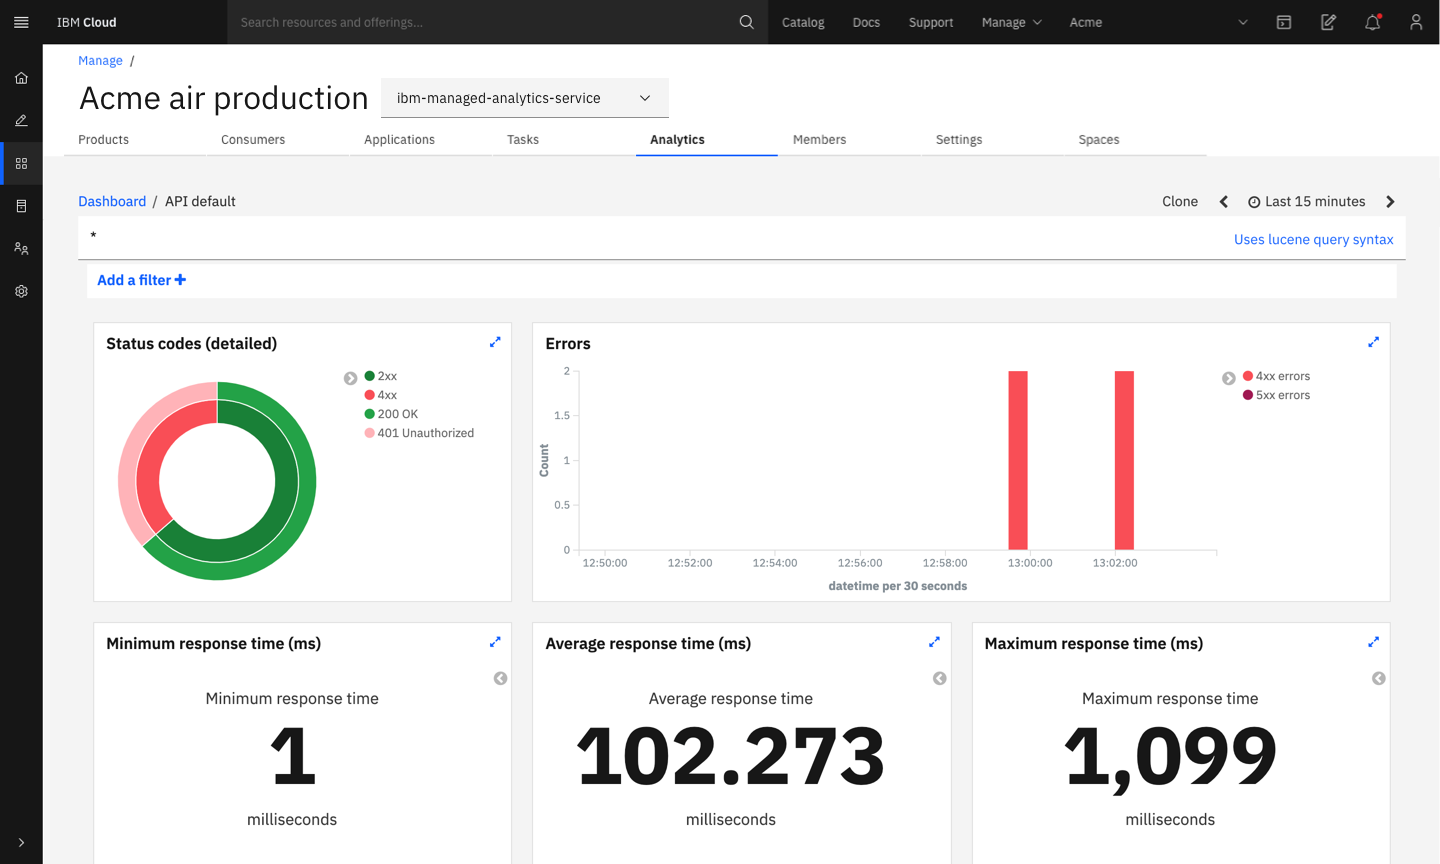Switch to the Settings tab
Screen dimensions: 1440x864
coord(959,140)
